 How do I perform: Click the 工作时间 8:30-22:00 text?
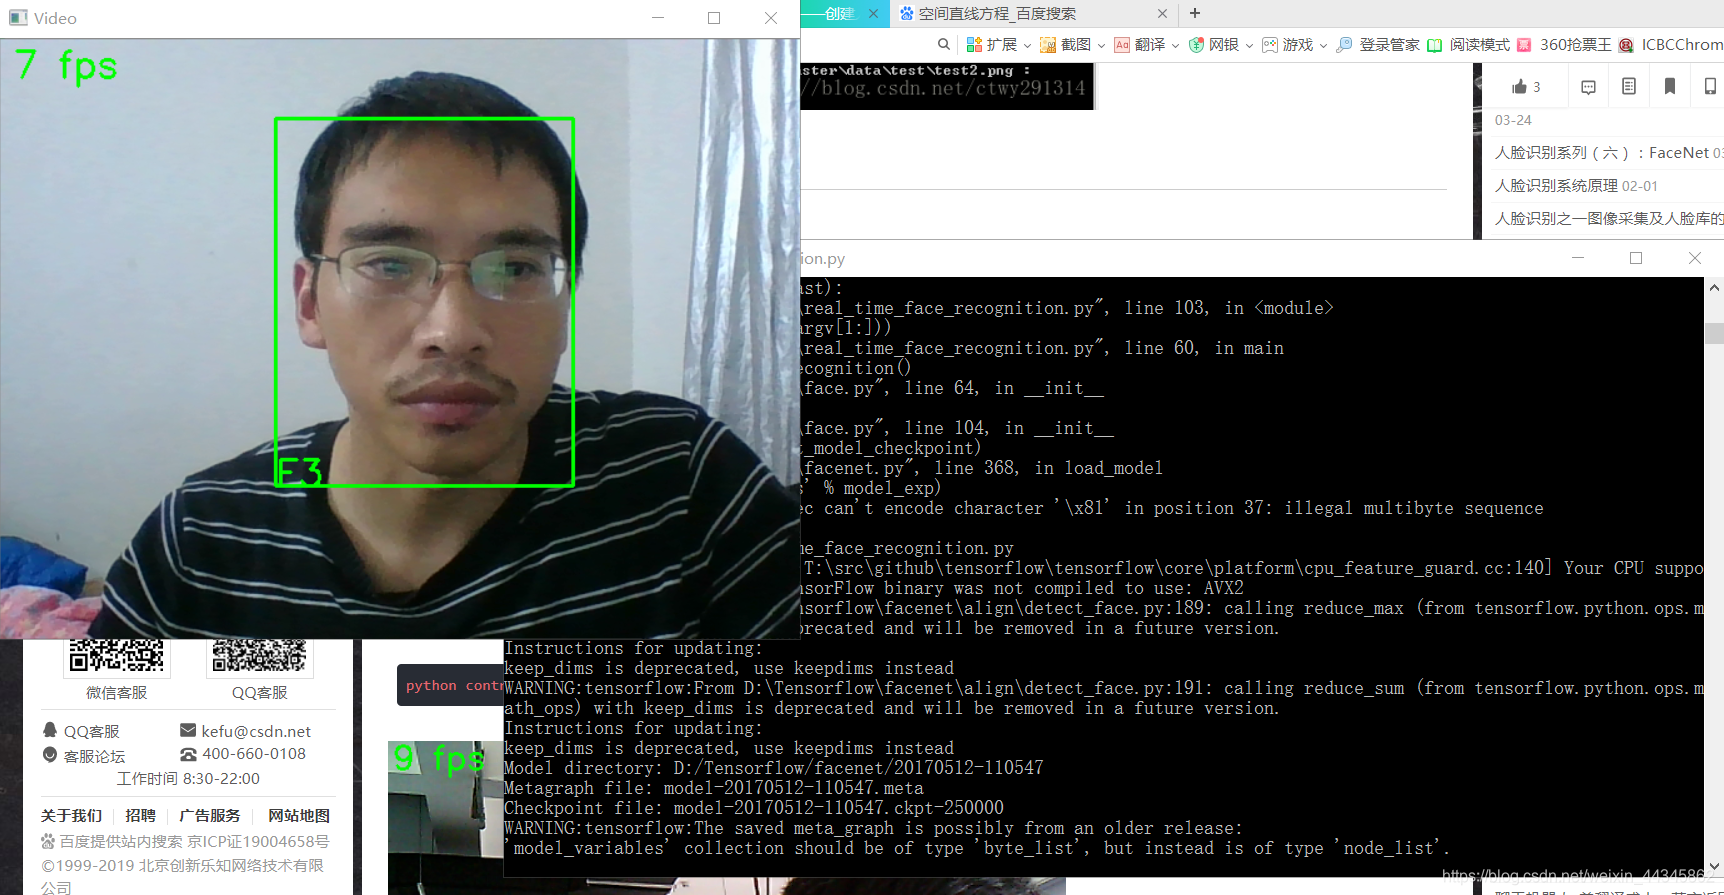pos(188,778)
